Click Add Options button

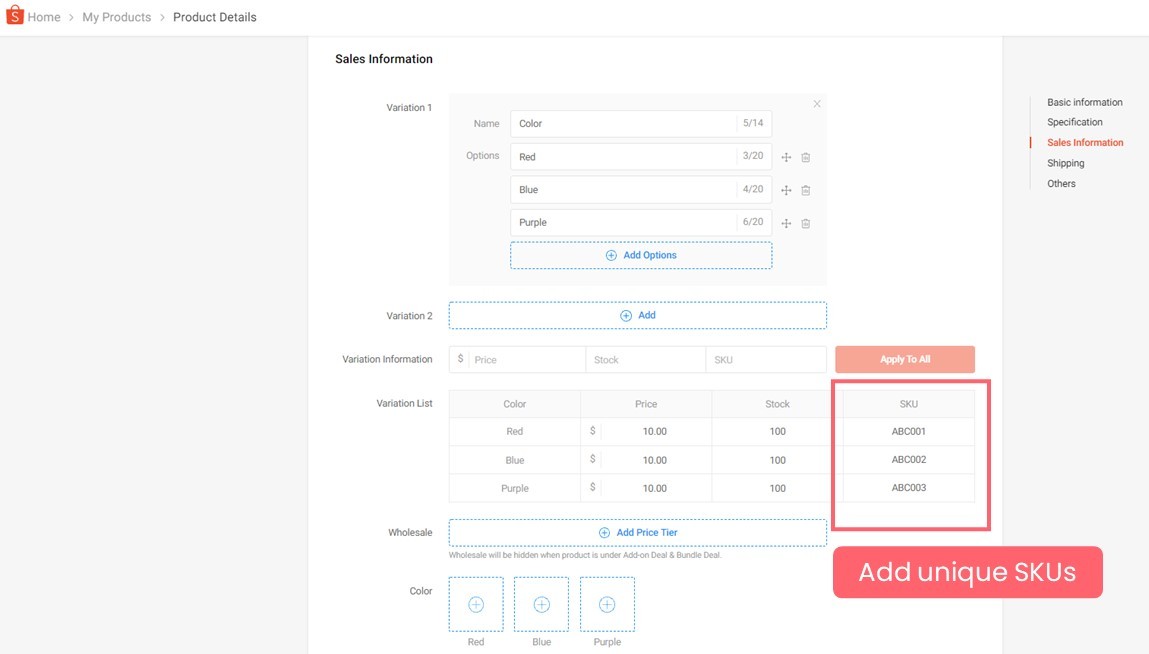640,255
